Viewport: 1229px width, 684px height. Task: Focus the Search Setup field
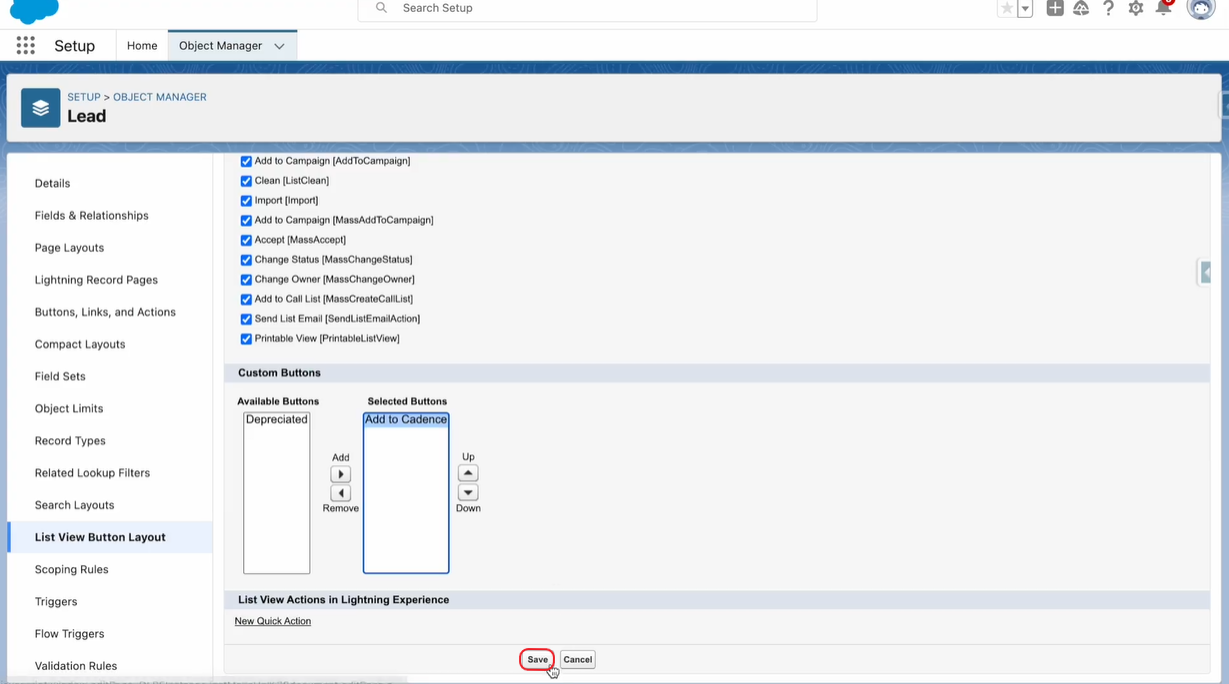(x=587, y=9)
